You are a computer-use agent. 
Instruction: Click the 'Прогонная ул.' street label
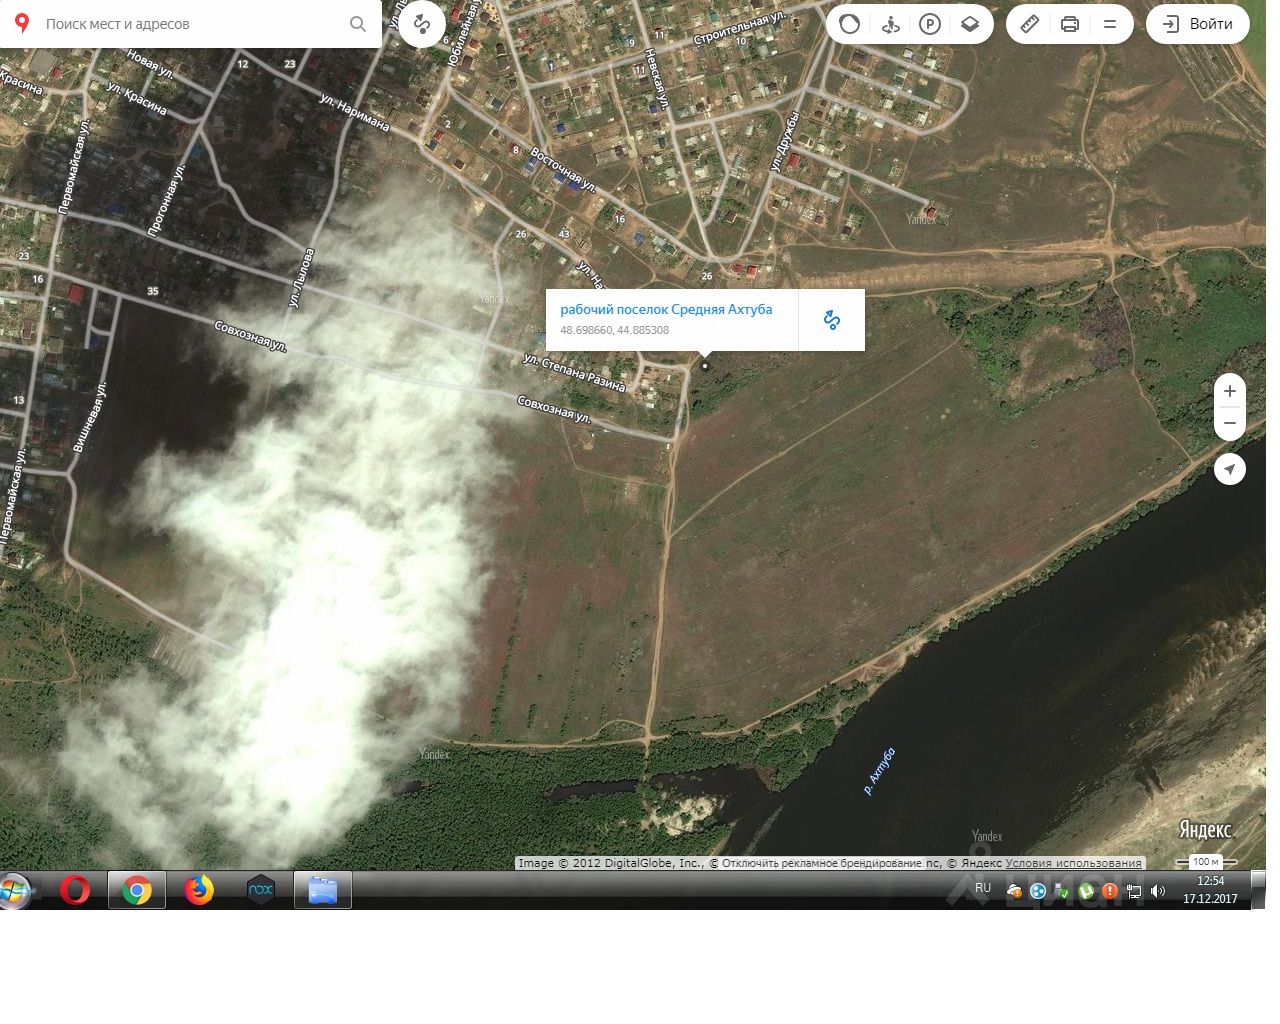tap(166, 200)
